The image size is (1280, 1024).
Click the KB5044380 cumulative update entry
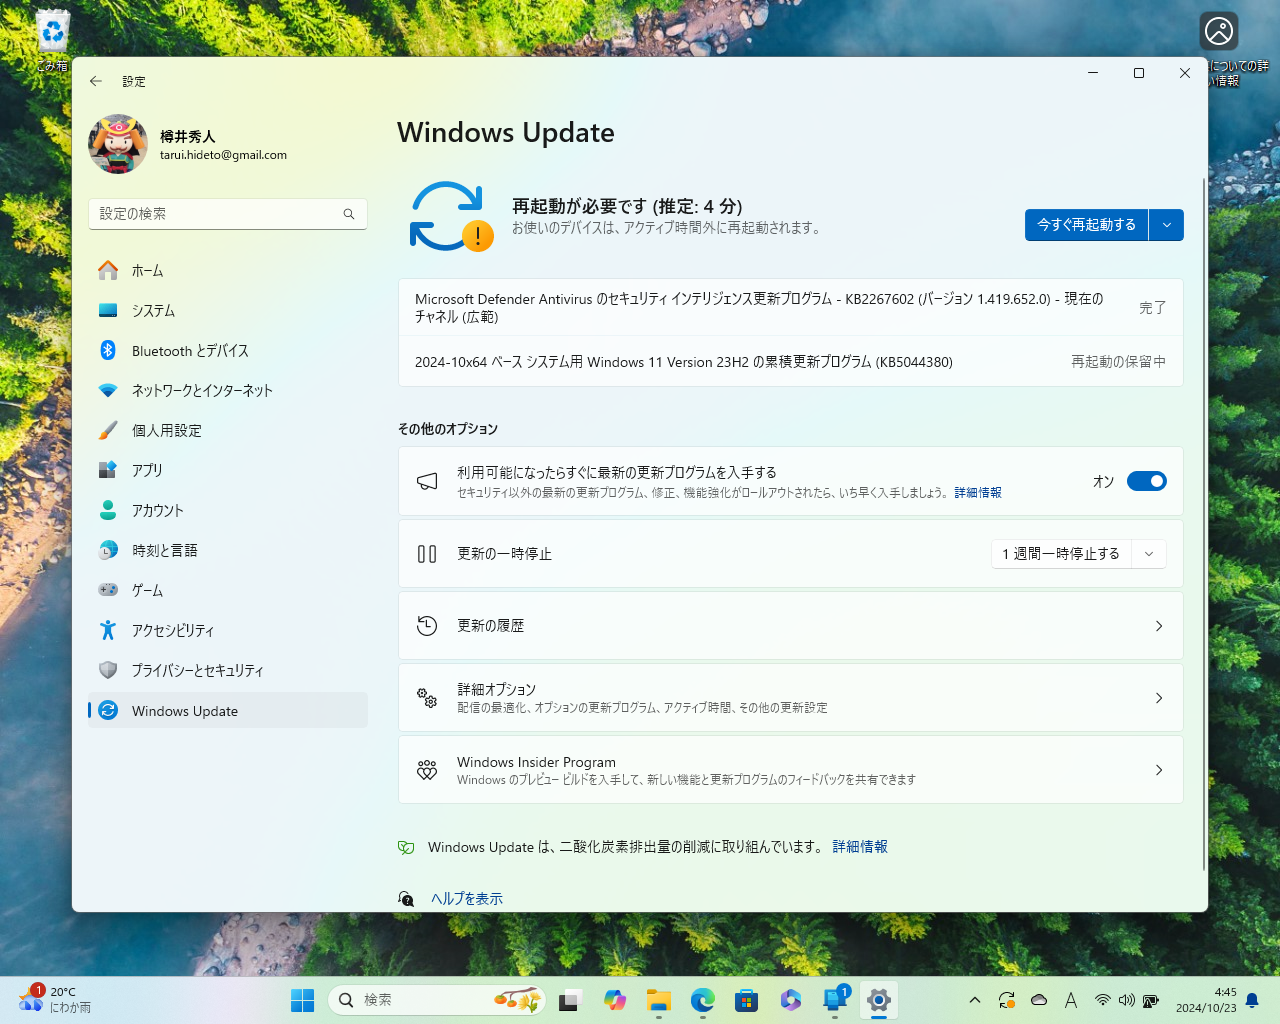pos(791,362)
